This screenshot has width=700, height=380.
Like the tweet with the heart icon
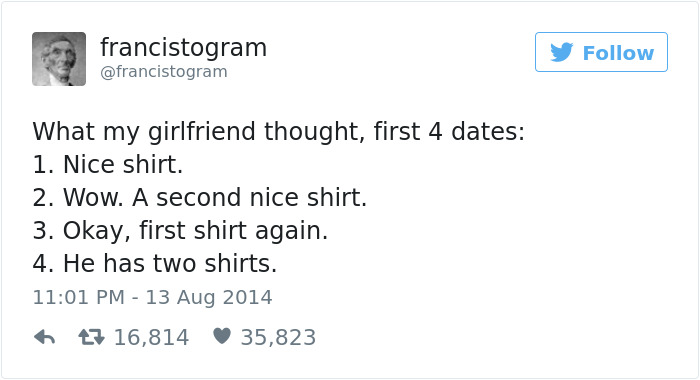coord(222,336)
